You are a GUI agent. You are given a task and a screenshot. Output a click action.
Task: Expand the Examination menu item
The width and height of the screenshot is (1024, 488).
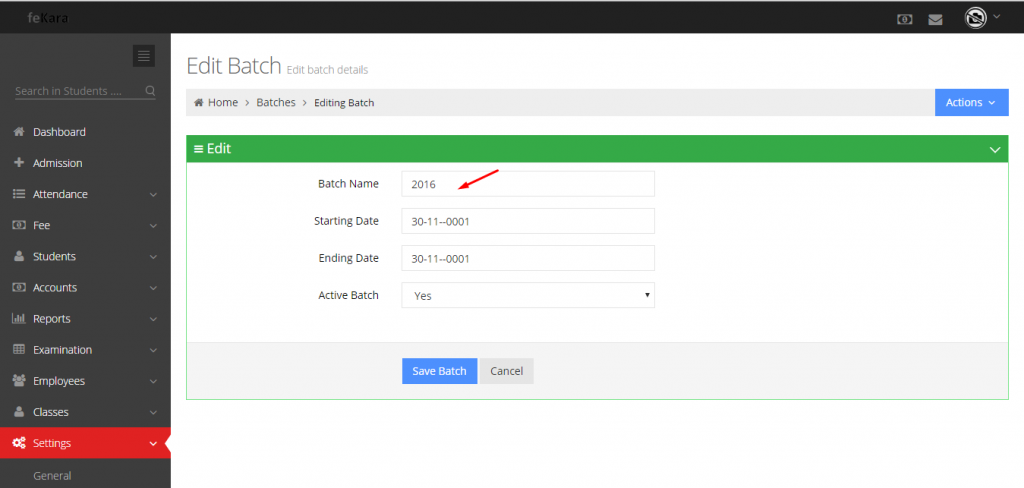tap(85, 350)
